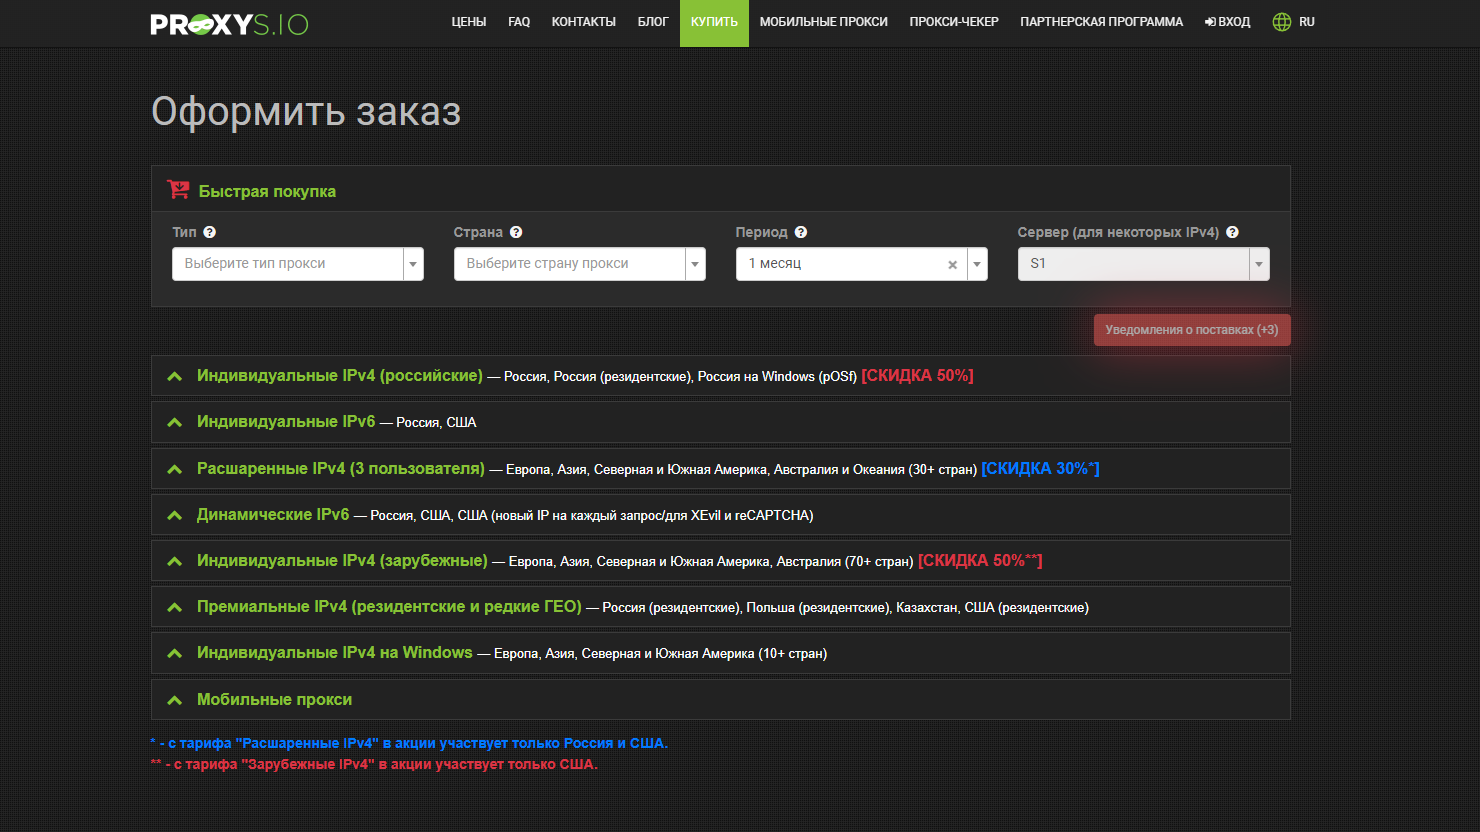Expand Динамические IPv6 section
1480x832 pixels.
[x=721, y=514]
